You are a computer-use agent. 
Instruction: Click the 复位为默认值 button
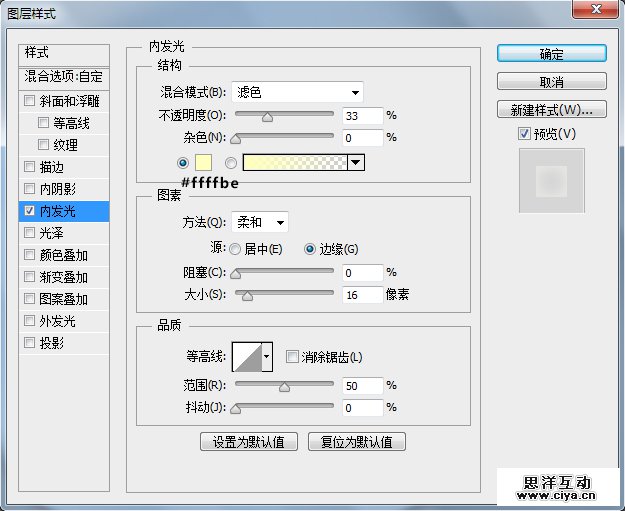point(357,442)
